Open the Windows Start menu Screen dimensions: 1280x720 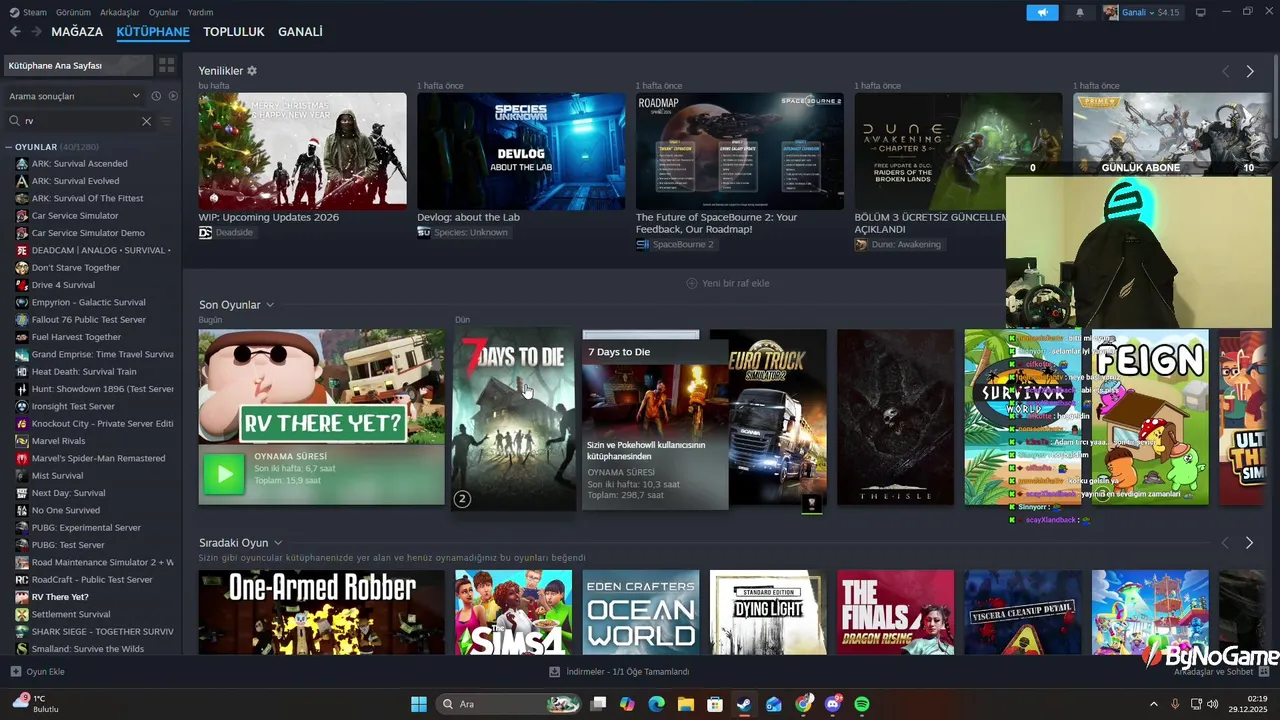coord(419,704)
